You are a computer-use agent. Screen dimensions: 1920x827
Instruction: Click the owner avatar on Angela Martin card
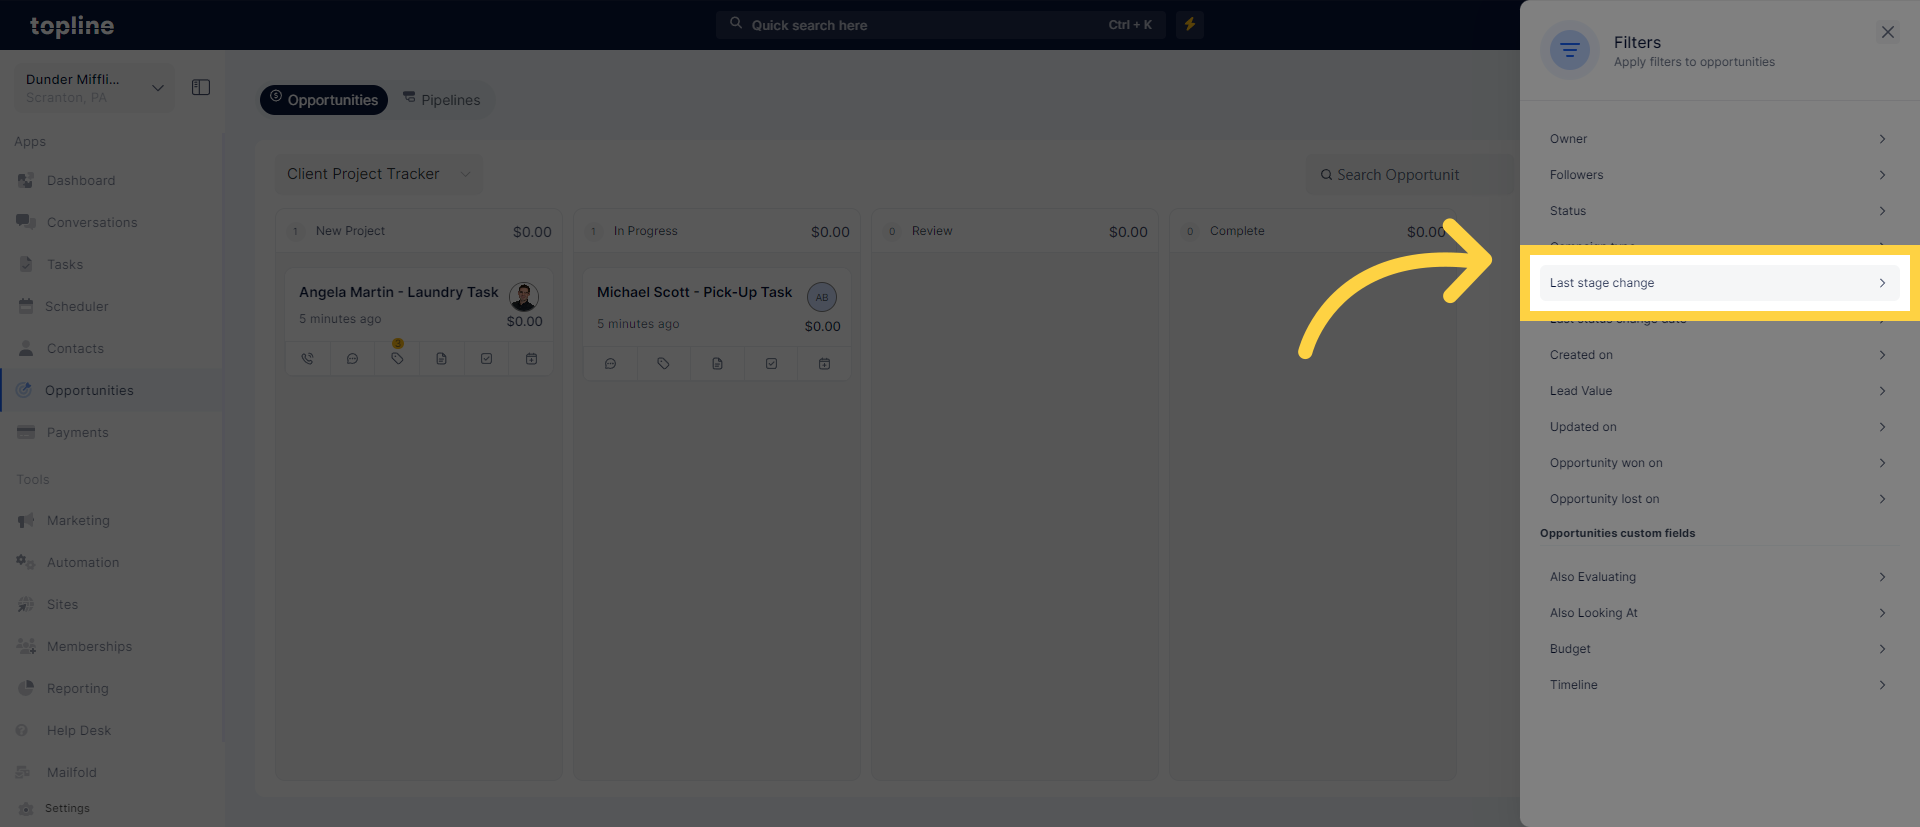(524, 296)
